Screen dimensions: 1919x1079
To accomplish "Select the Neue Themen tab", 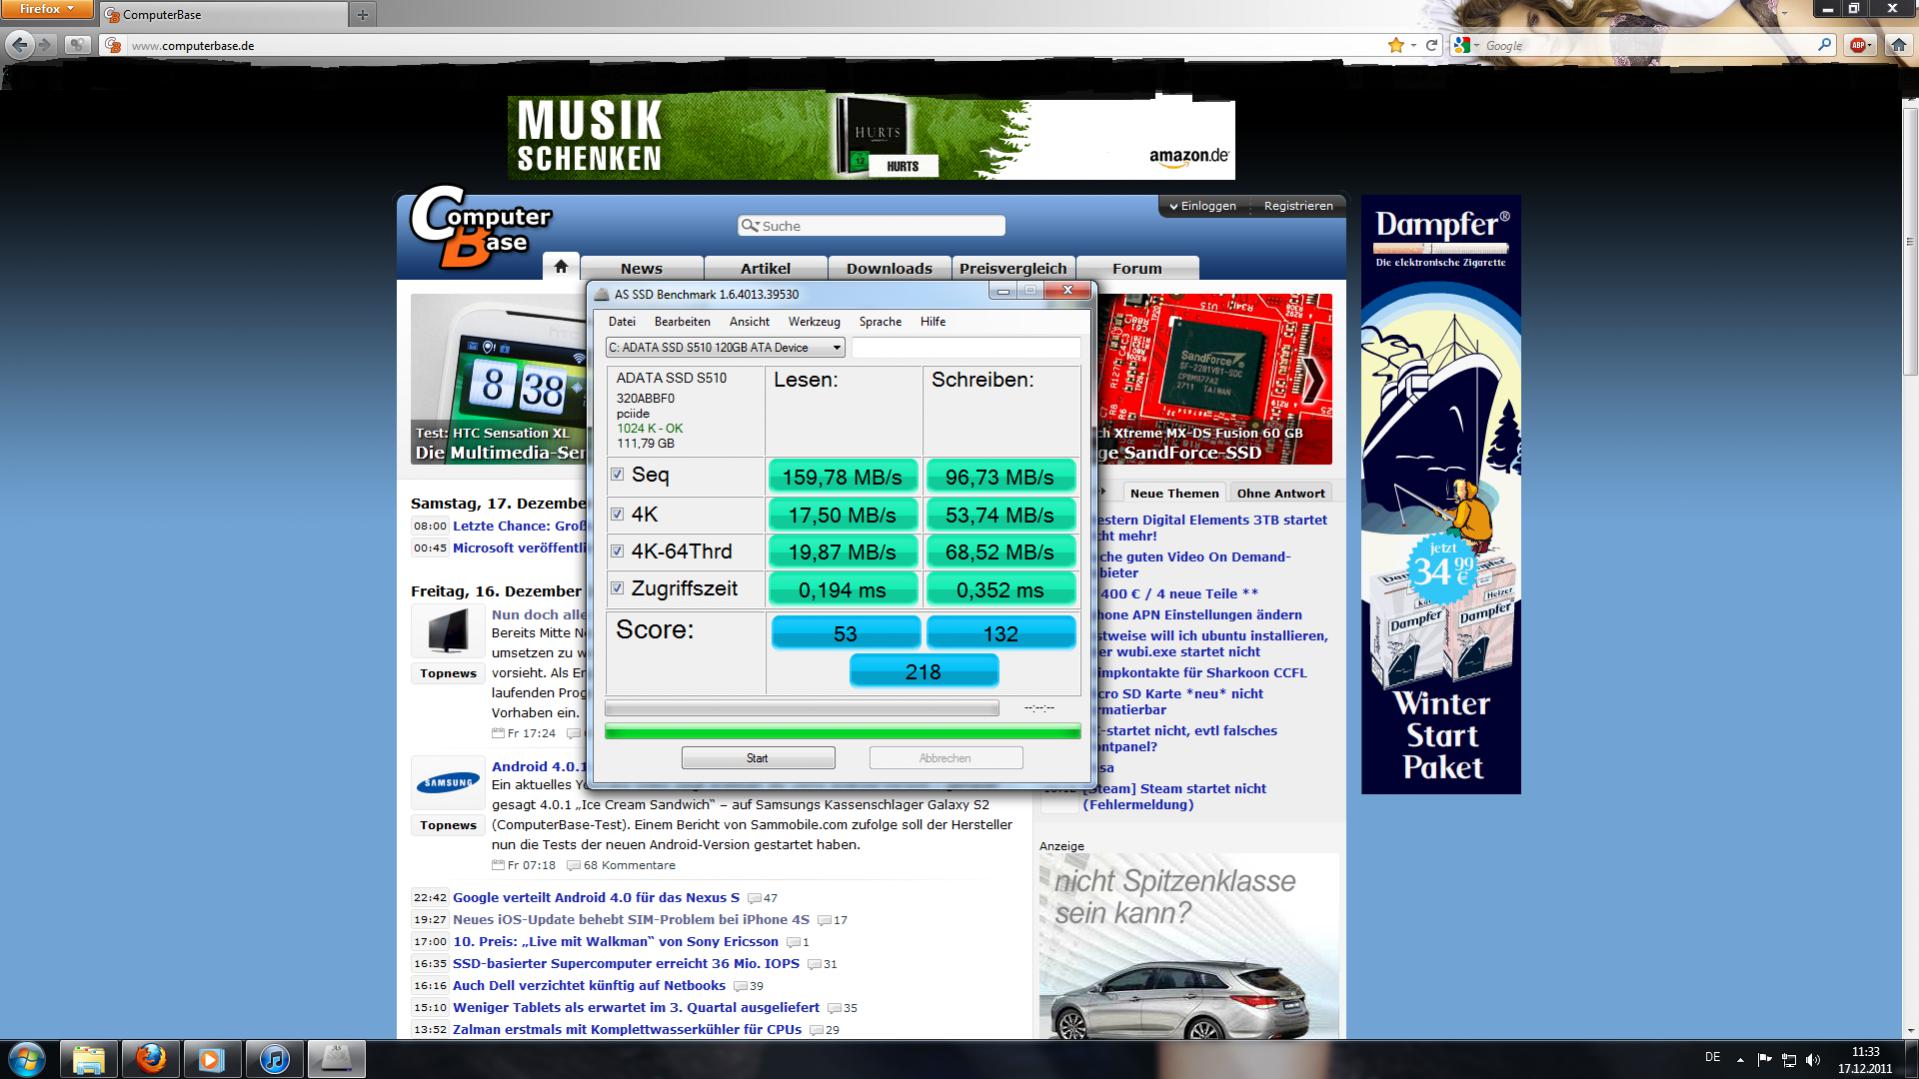I will pos(1174,493).
